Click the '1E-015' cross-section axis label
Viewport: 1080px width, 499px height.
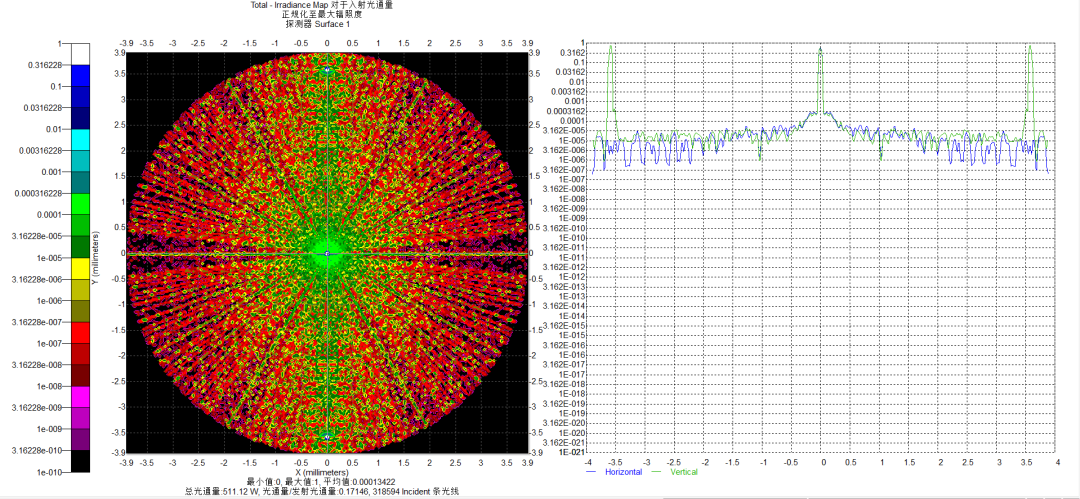coord(571,335)
